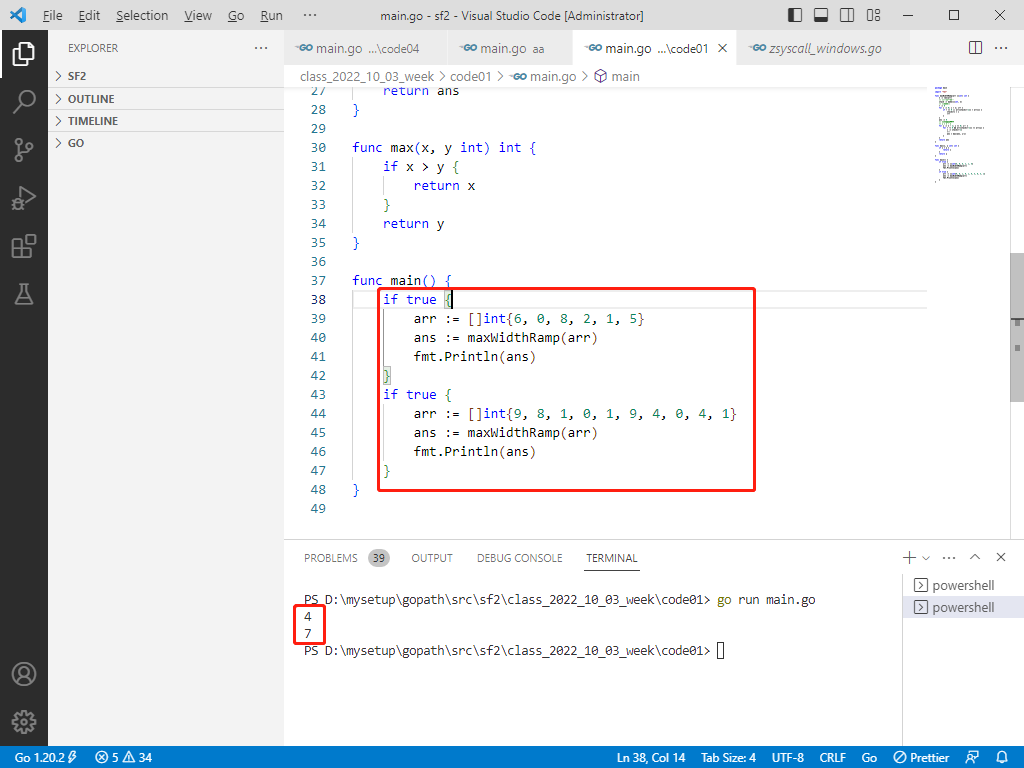Switch to the PROBLEMS panel tab
The image size is (1024, 768).
[x=345, y=558]
